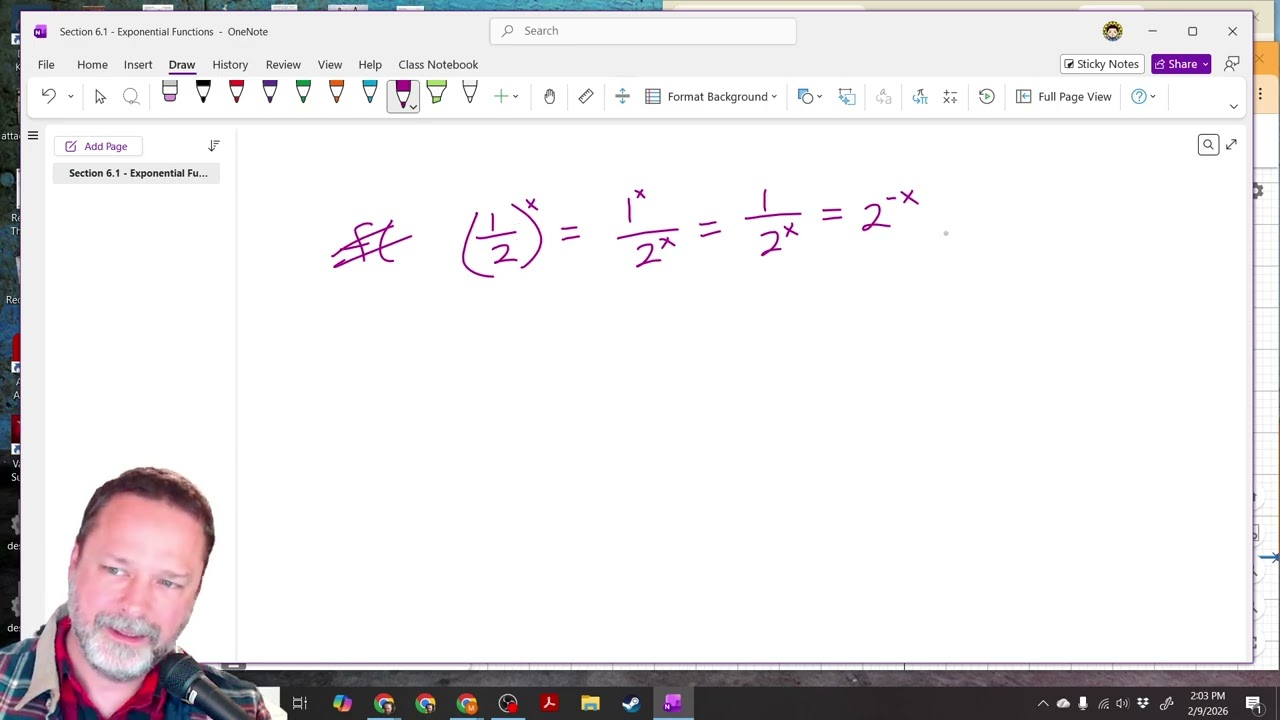Toggle the hand touch-drawing tool
Image resolution: width=1280 pixels, height=720 pixels.
(x=549, y=96)
